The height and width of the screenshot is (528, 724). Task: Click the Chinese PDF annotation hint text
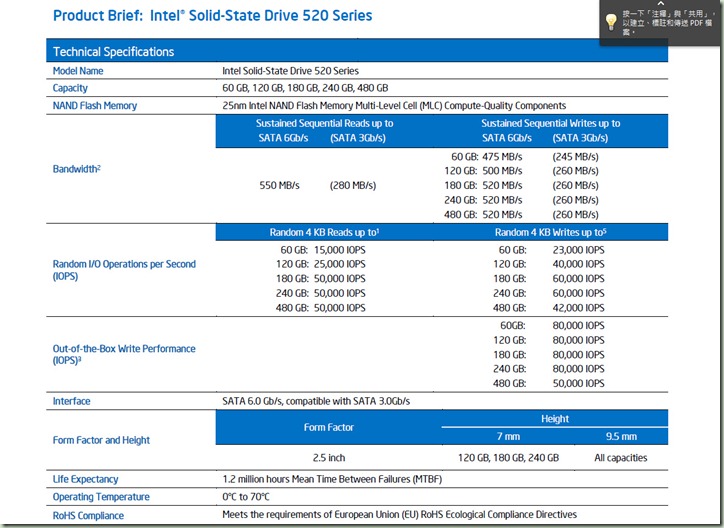[668, 23]
